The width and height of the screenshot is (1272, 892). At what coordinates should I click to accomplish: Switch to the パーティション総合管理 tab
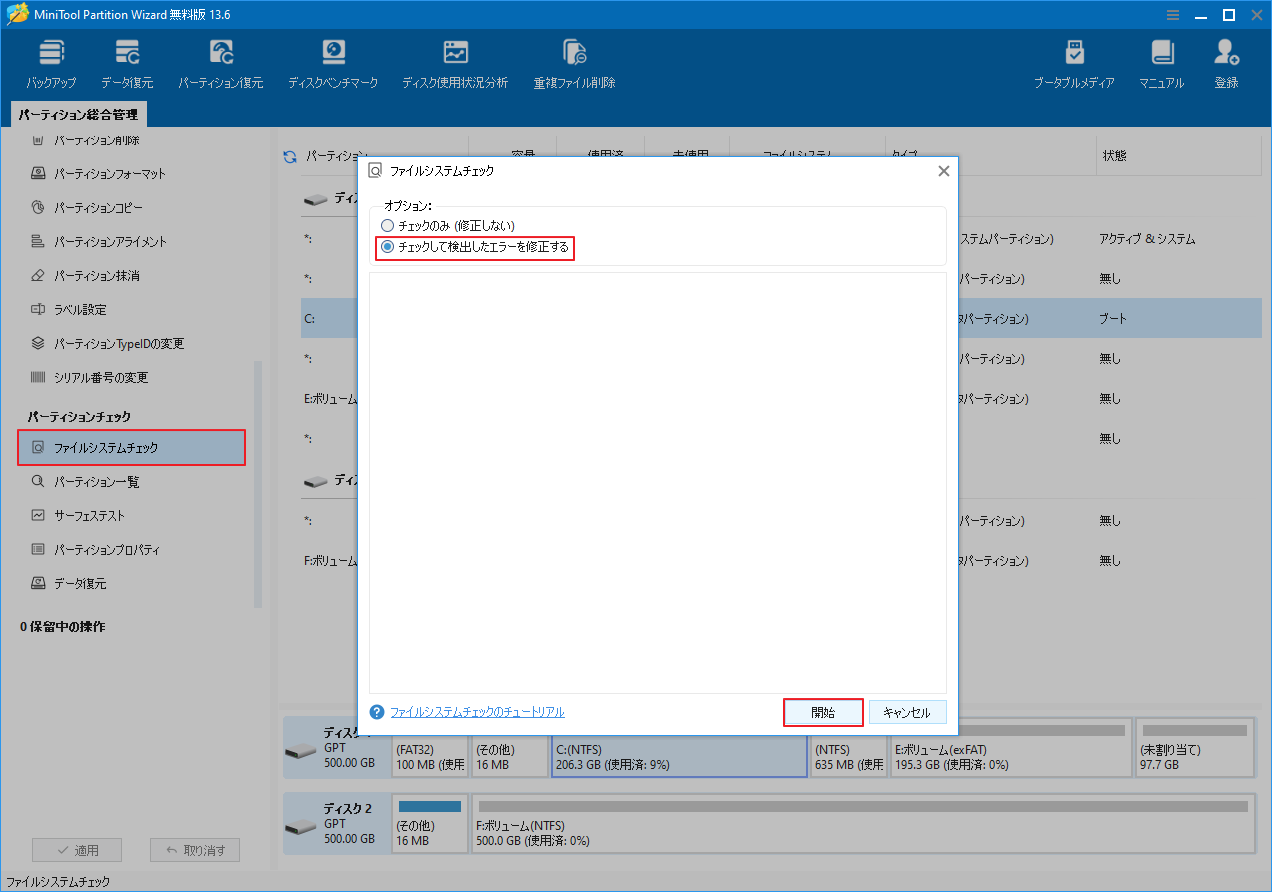pyautogui.click(x=78, y=114)
